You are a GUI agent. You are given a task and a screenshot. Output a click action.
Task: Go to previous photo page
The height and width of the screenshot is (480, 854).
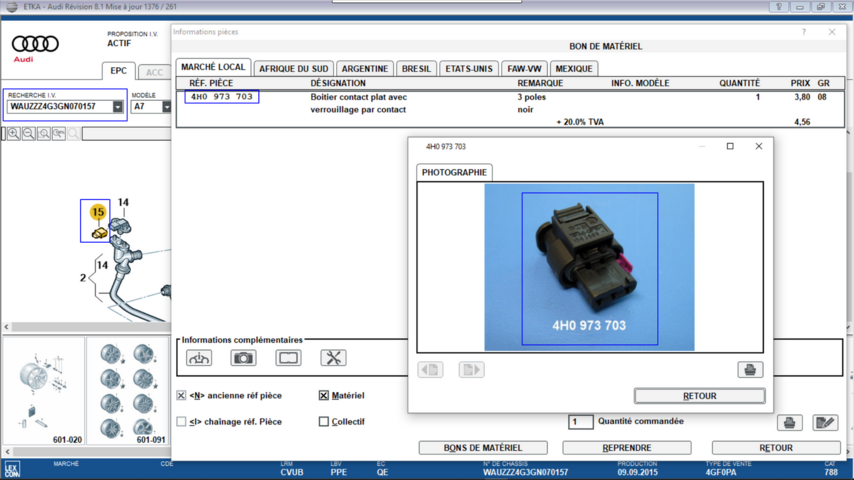430,370
